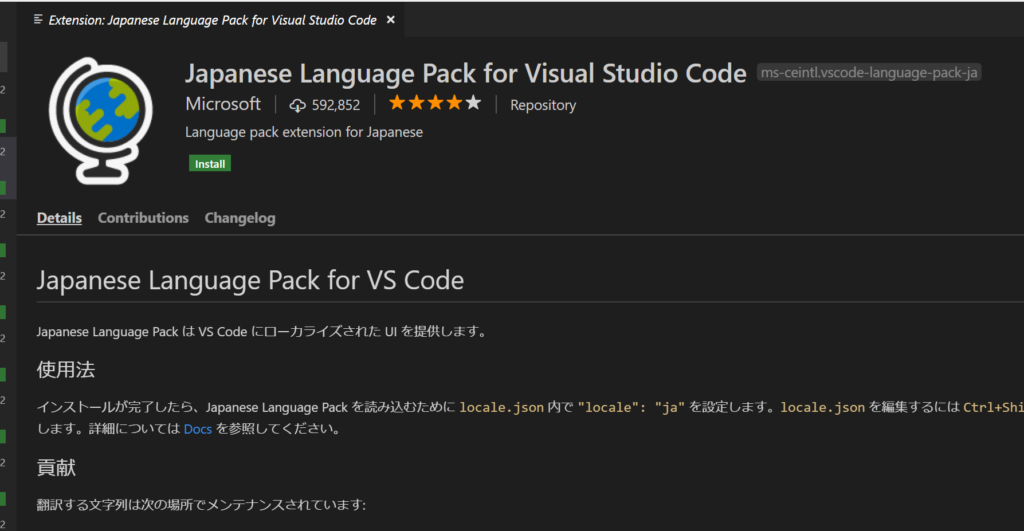Click the Microsoft publisher name
Image resolution: width=1024 pixels, height=531 pixels.
[x=223, y=104]
